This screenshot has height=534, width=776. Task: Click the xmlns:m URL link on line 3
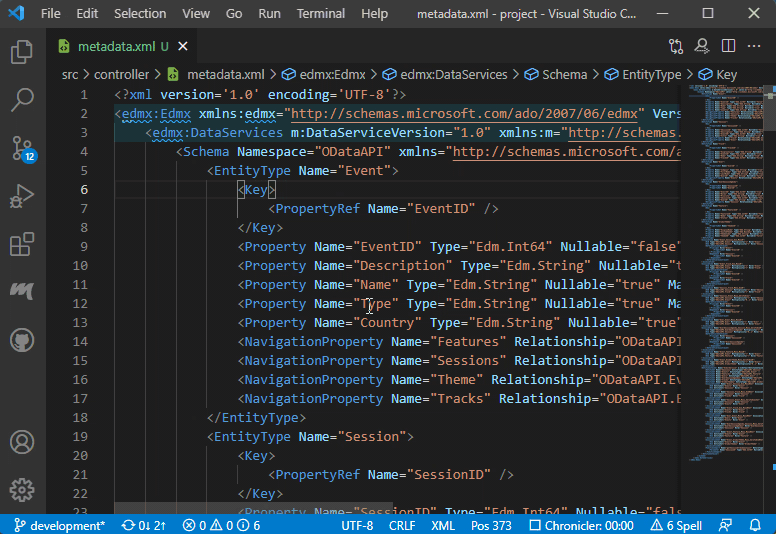point(625,133)
